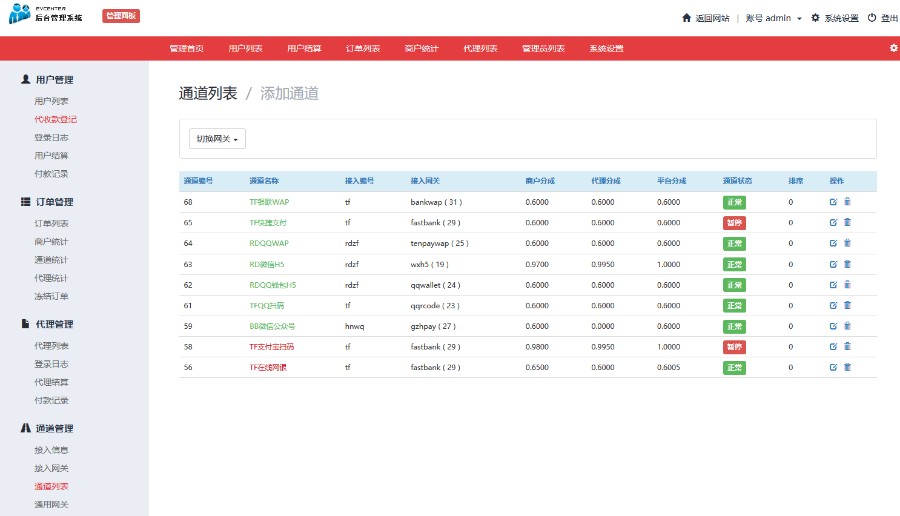
Task: Edit channel 58 row
Action: coord(833,347)
